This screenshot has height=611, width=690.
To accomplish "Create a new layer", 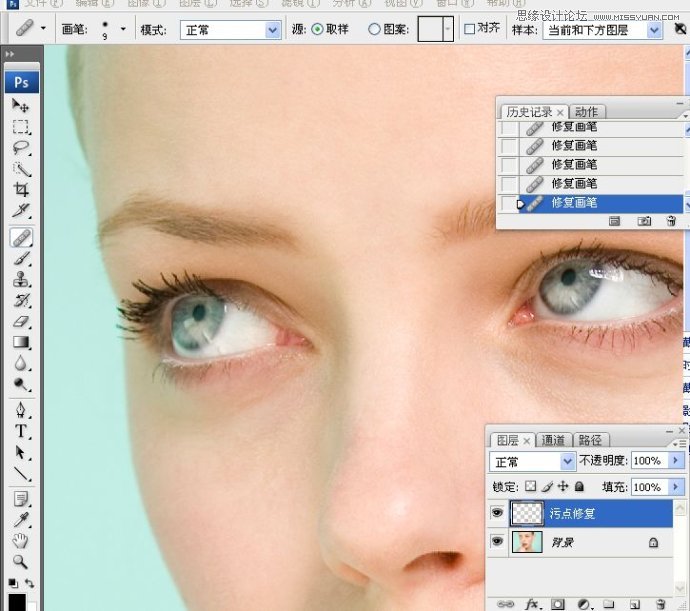I will click(635, 604).
